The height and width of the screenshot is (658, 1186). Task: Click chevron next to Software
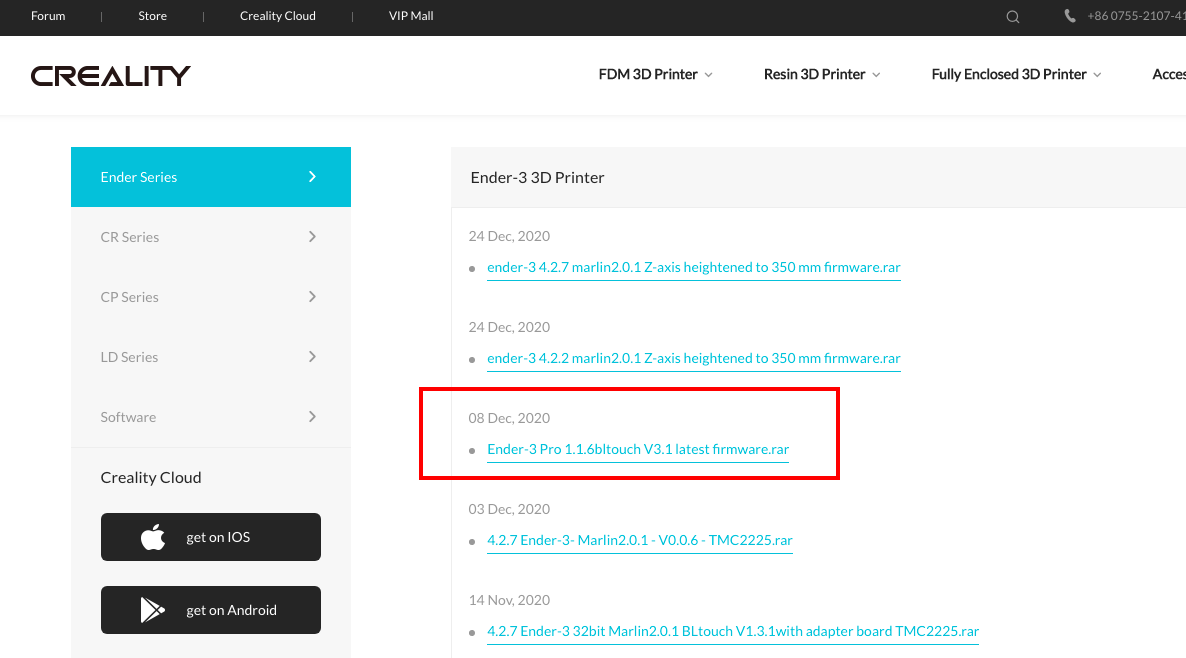click(x=312, y=417)
